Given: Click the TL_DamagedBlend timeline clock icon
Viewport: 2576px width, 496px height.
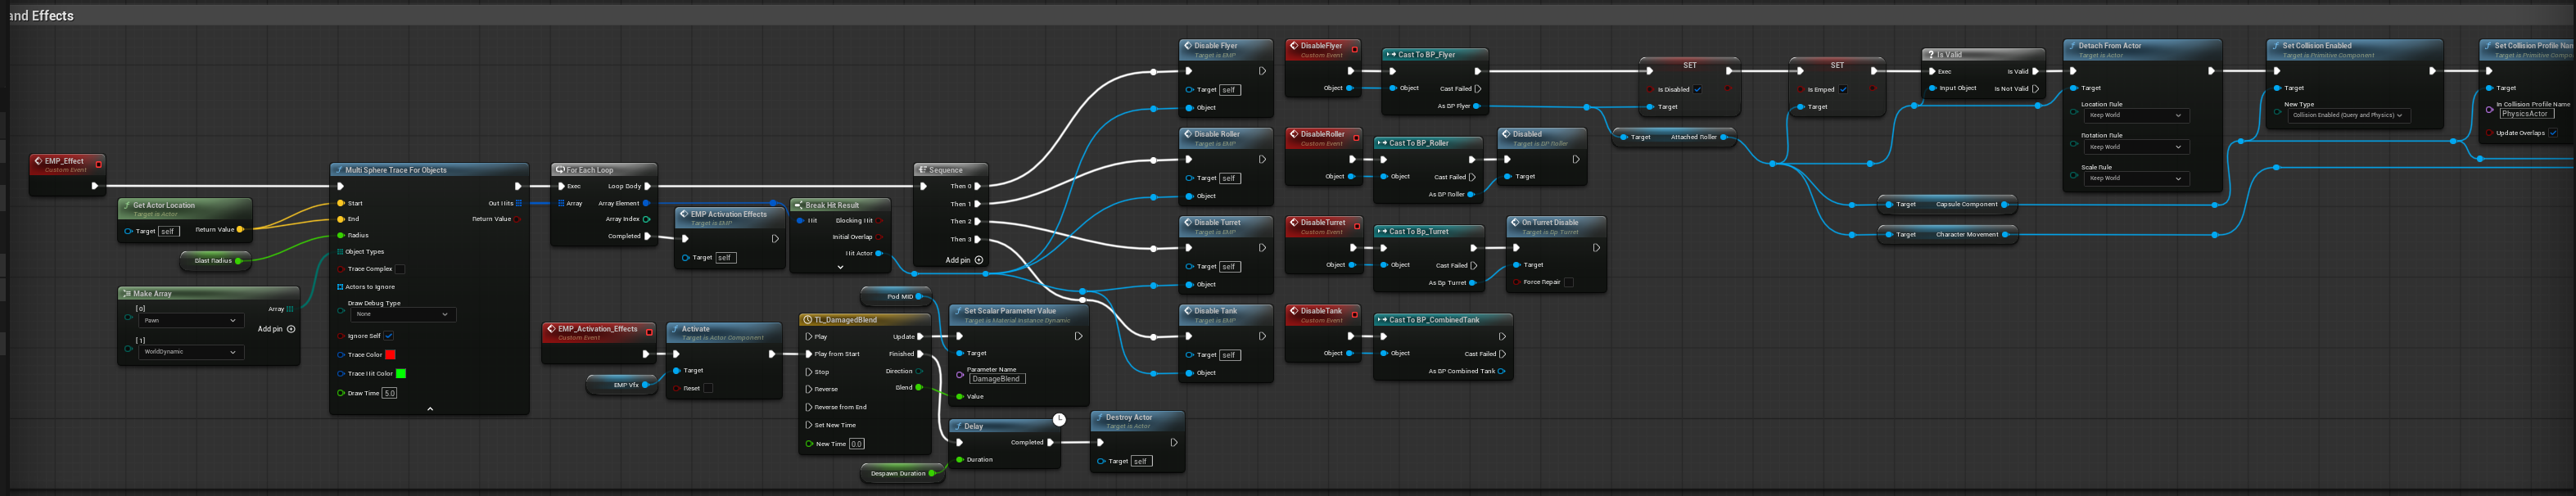Looking at the screenshot, I should [807, 320].
